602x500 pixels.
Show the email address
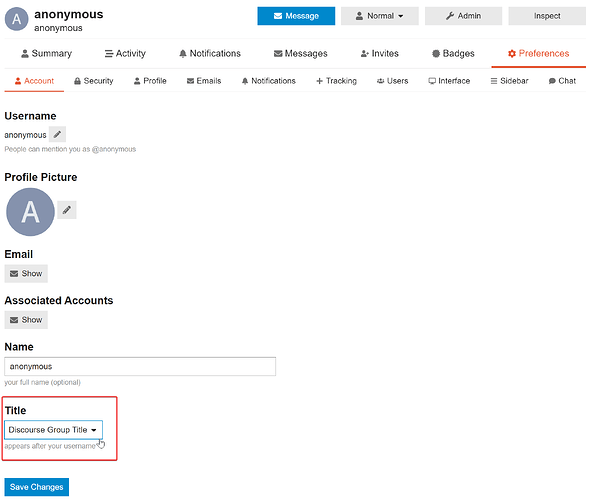tap(26, 273)
